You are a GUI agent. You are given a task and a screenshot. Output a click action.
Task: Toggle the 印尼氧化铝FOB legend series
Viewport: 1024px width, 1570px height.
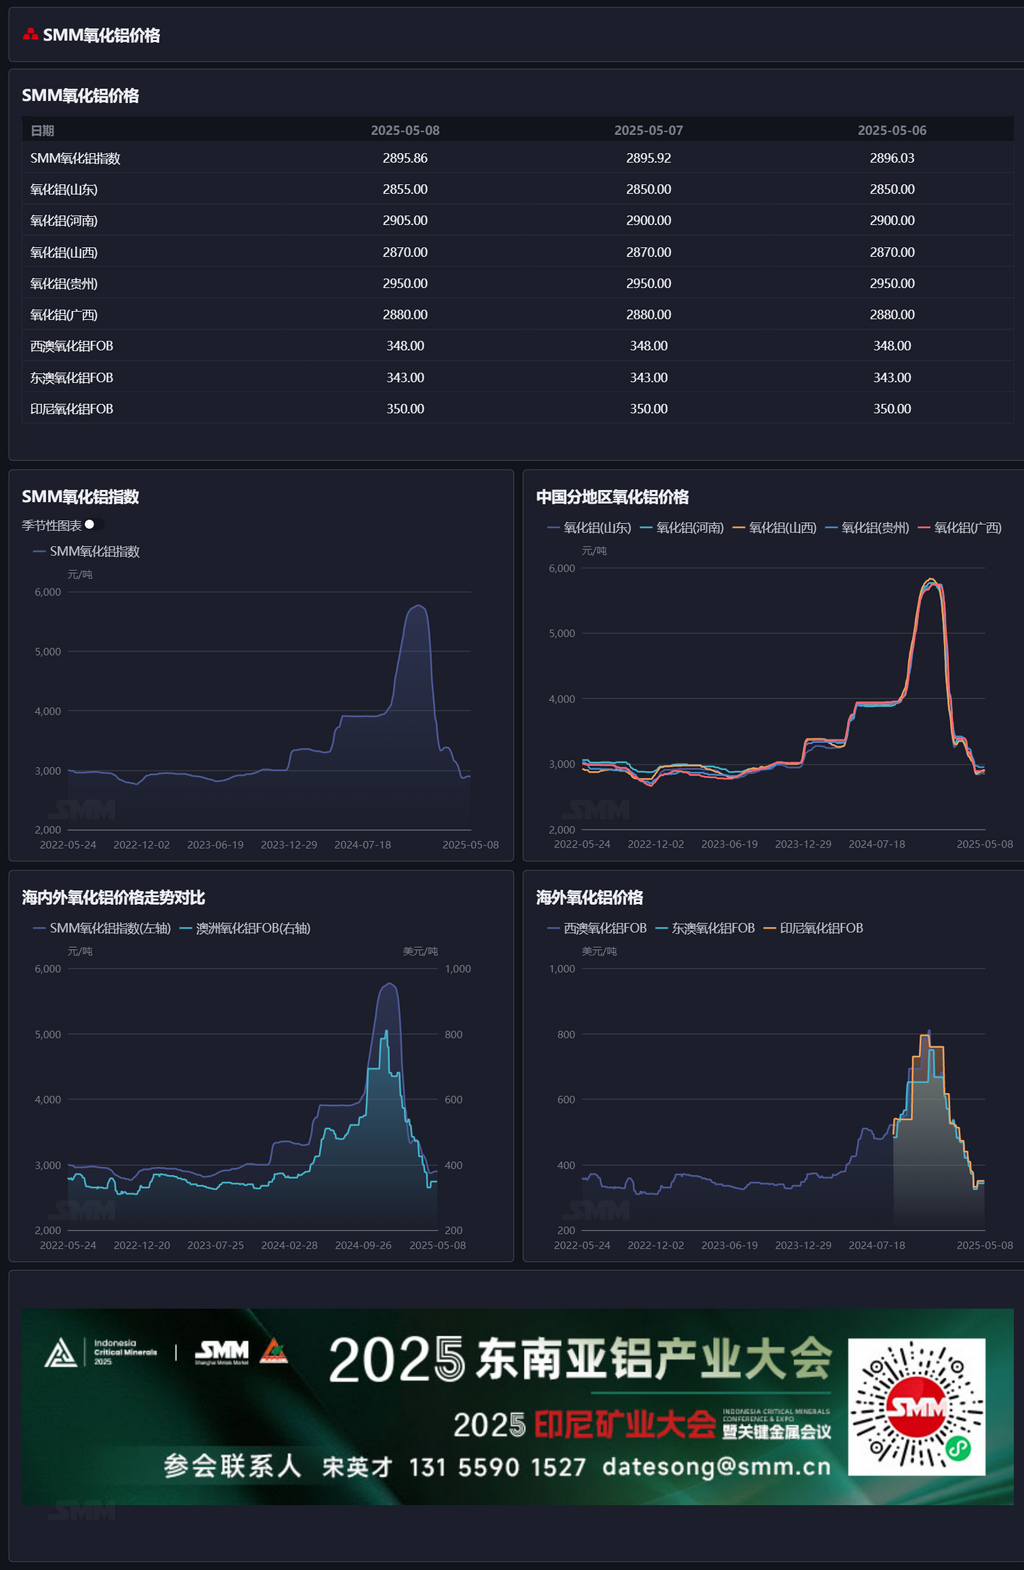point(813,929)
